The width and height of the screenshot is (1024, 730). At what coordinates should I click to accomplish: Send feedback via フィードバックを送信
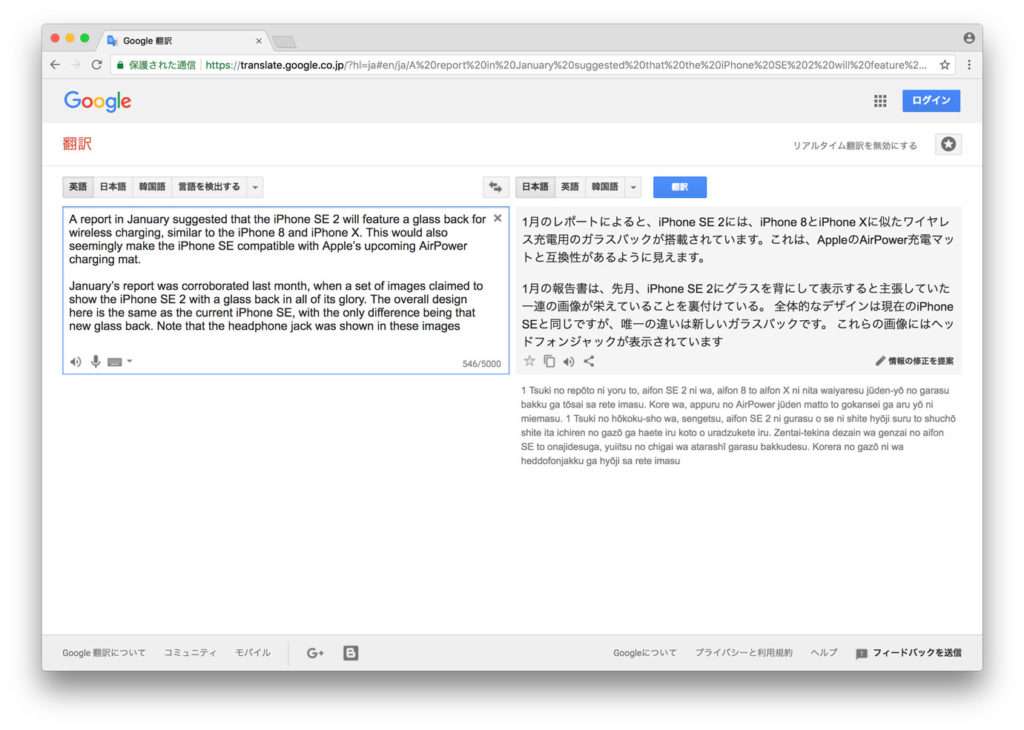click(909, 653)
